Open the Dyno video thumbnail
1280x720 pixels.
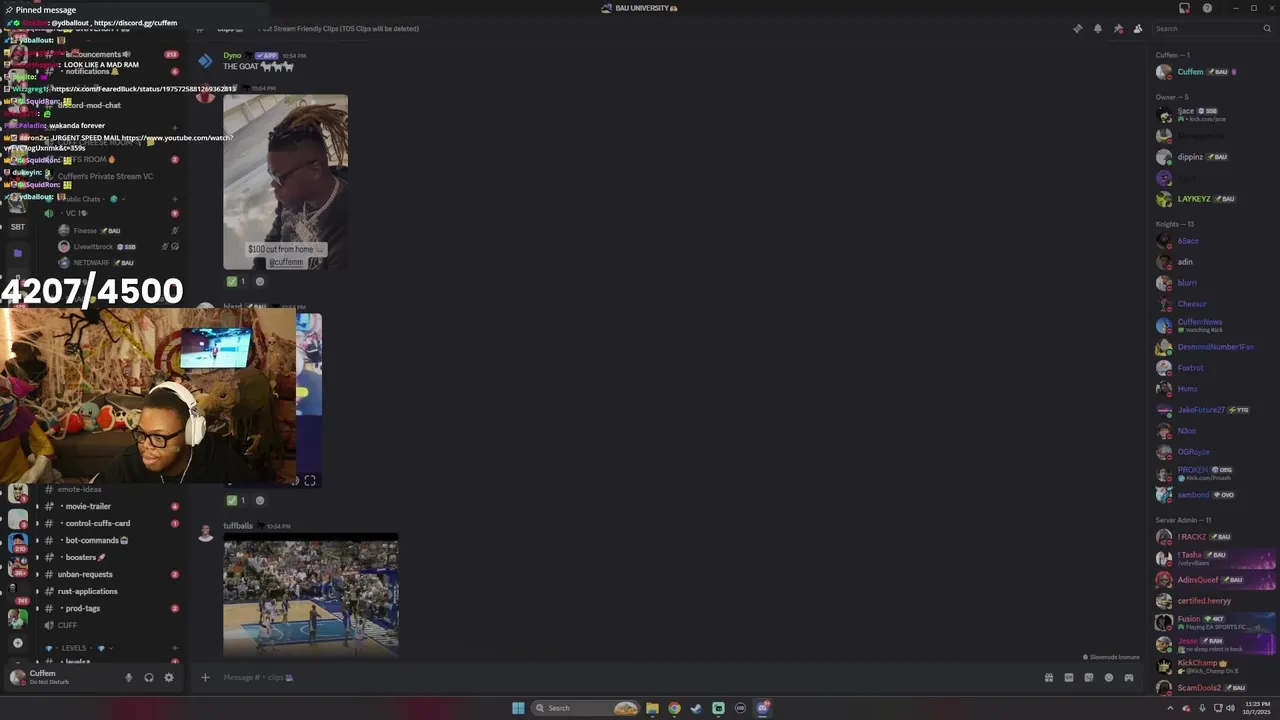(286, 182)
